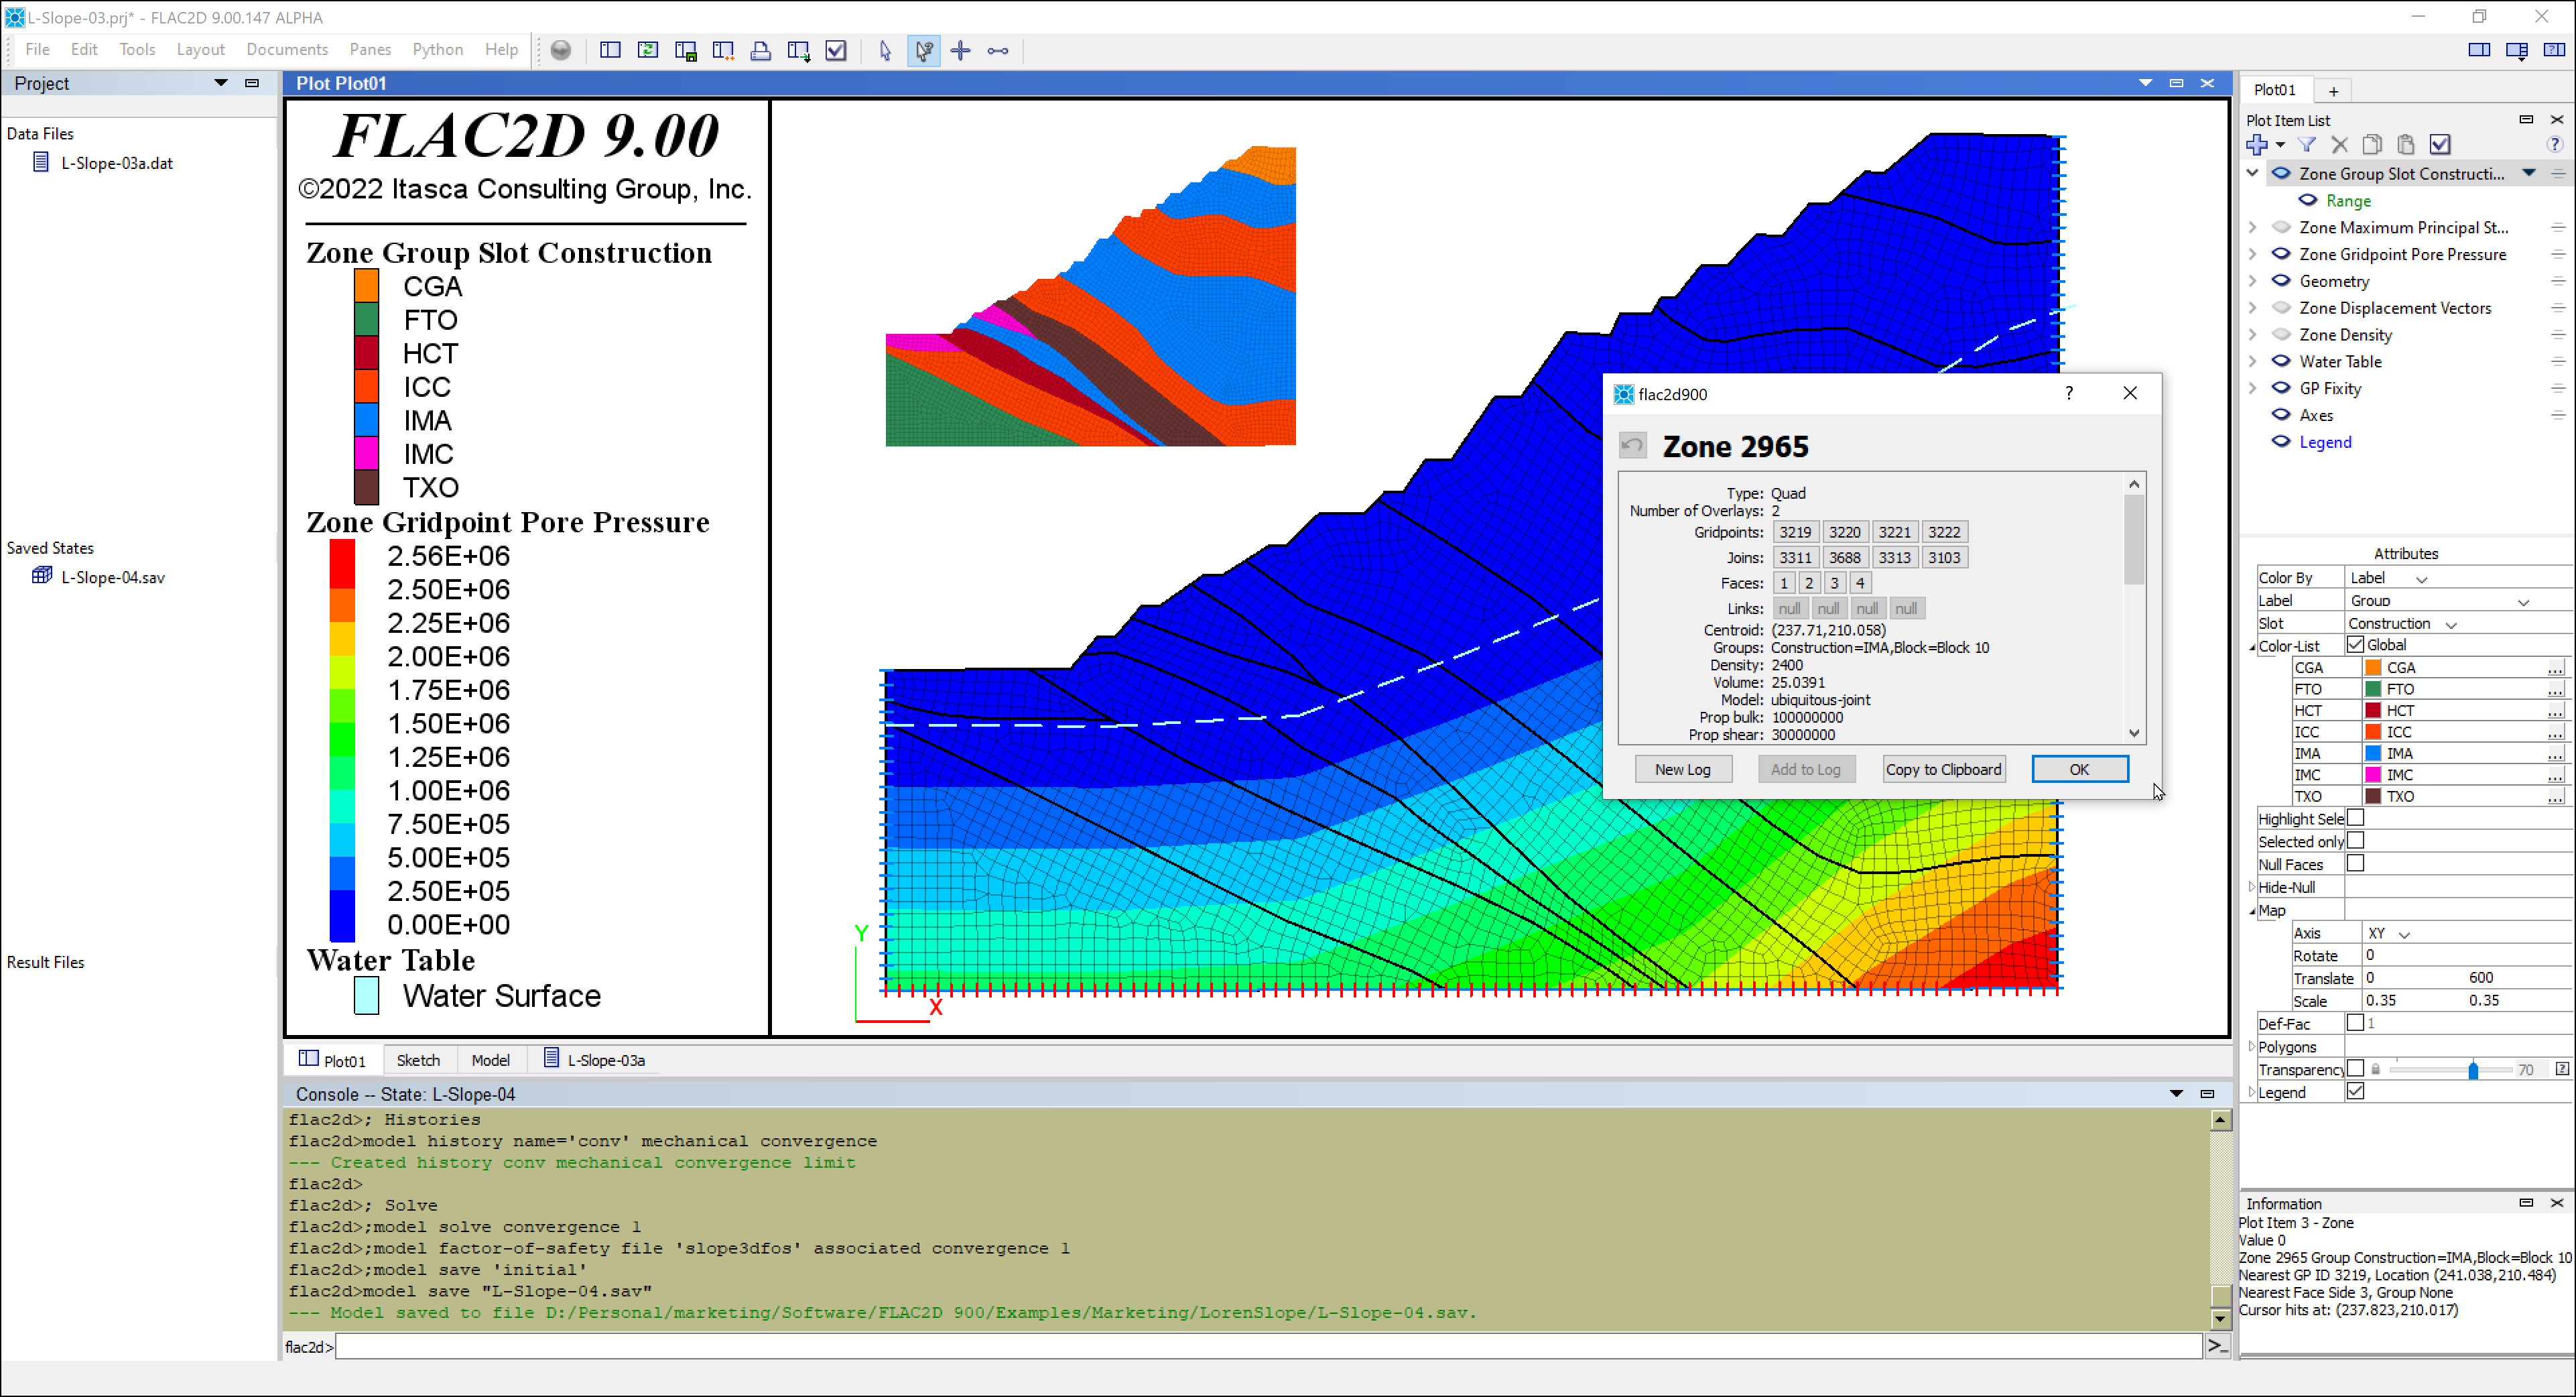This screenshot has height=1397, width=2576.
Task: Click the plot icon with orange plus signs
Action: point(723,50)
